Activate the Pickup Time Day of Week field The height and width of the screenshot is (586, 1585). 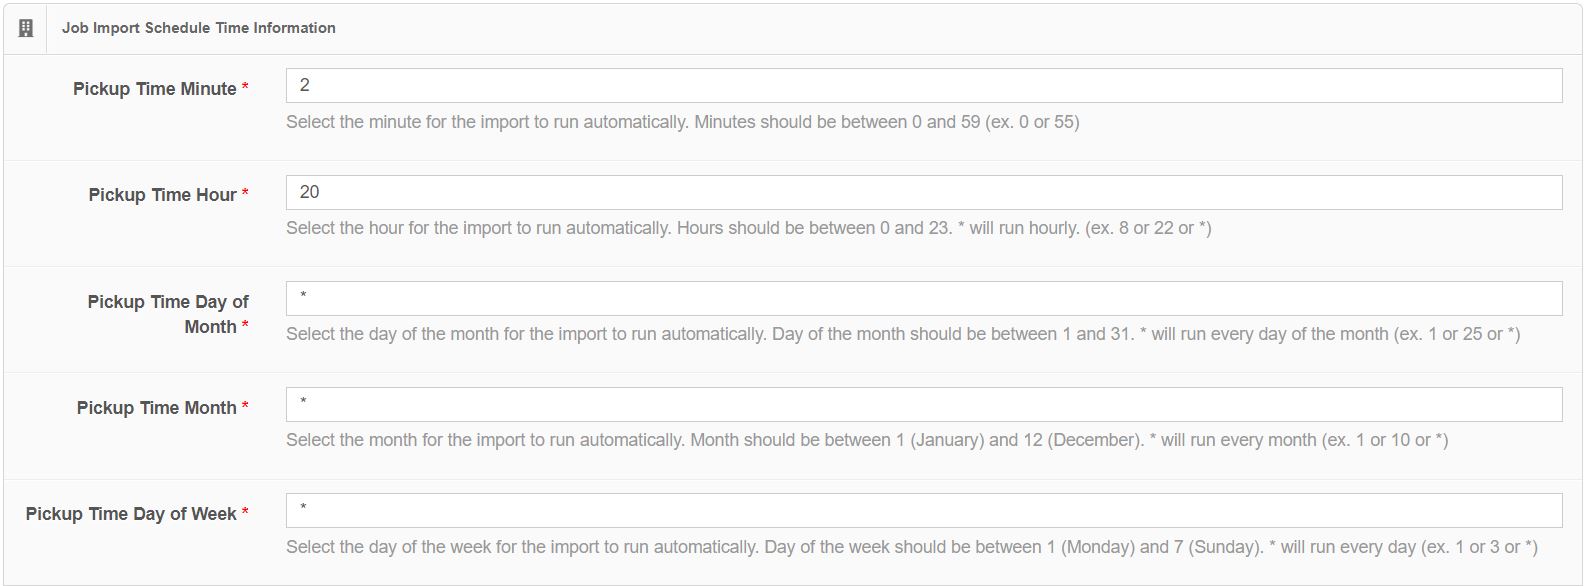click(923, 511)
